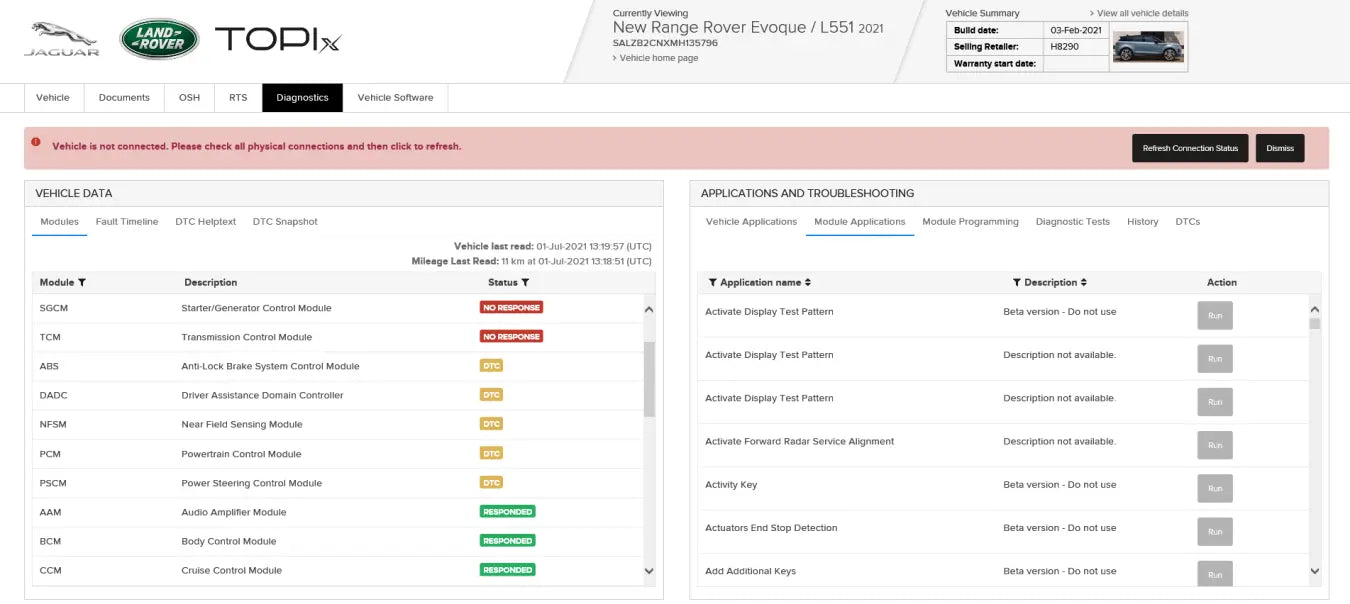The image size is (1350, 604).
Task: Click the red alert warning icon
Action: [36, 142]
